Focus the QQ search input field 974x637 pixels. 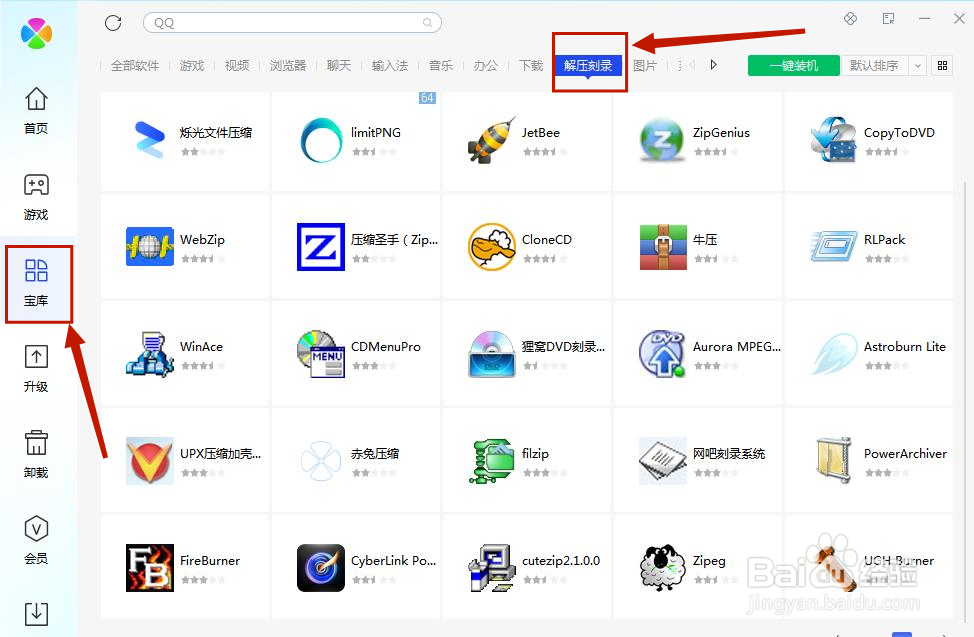pos(292,23)
